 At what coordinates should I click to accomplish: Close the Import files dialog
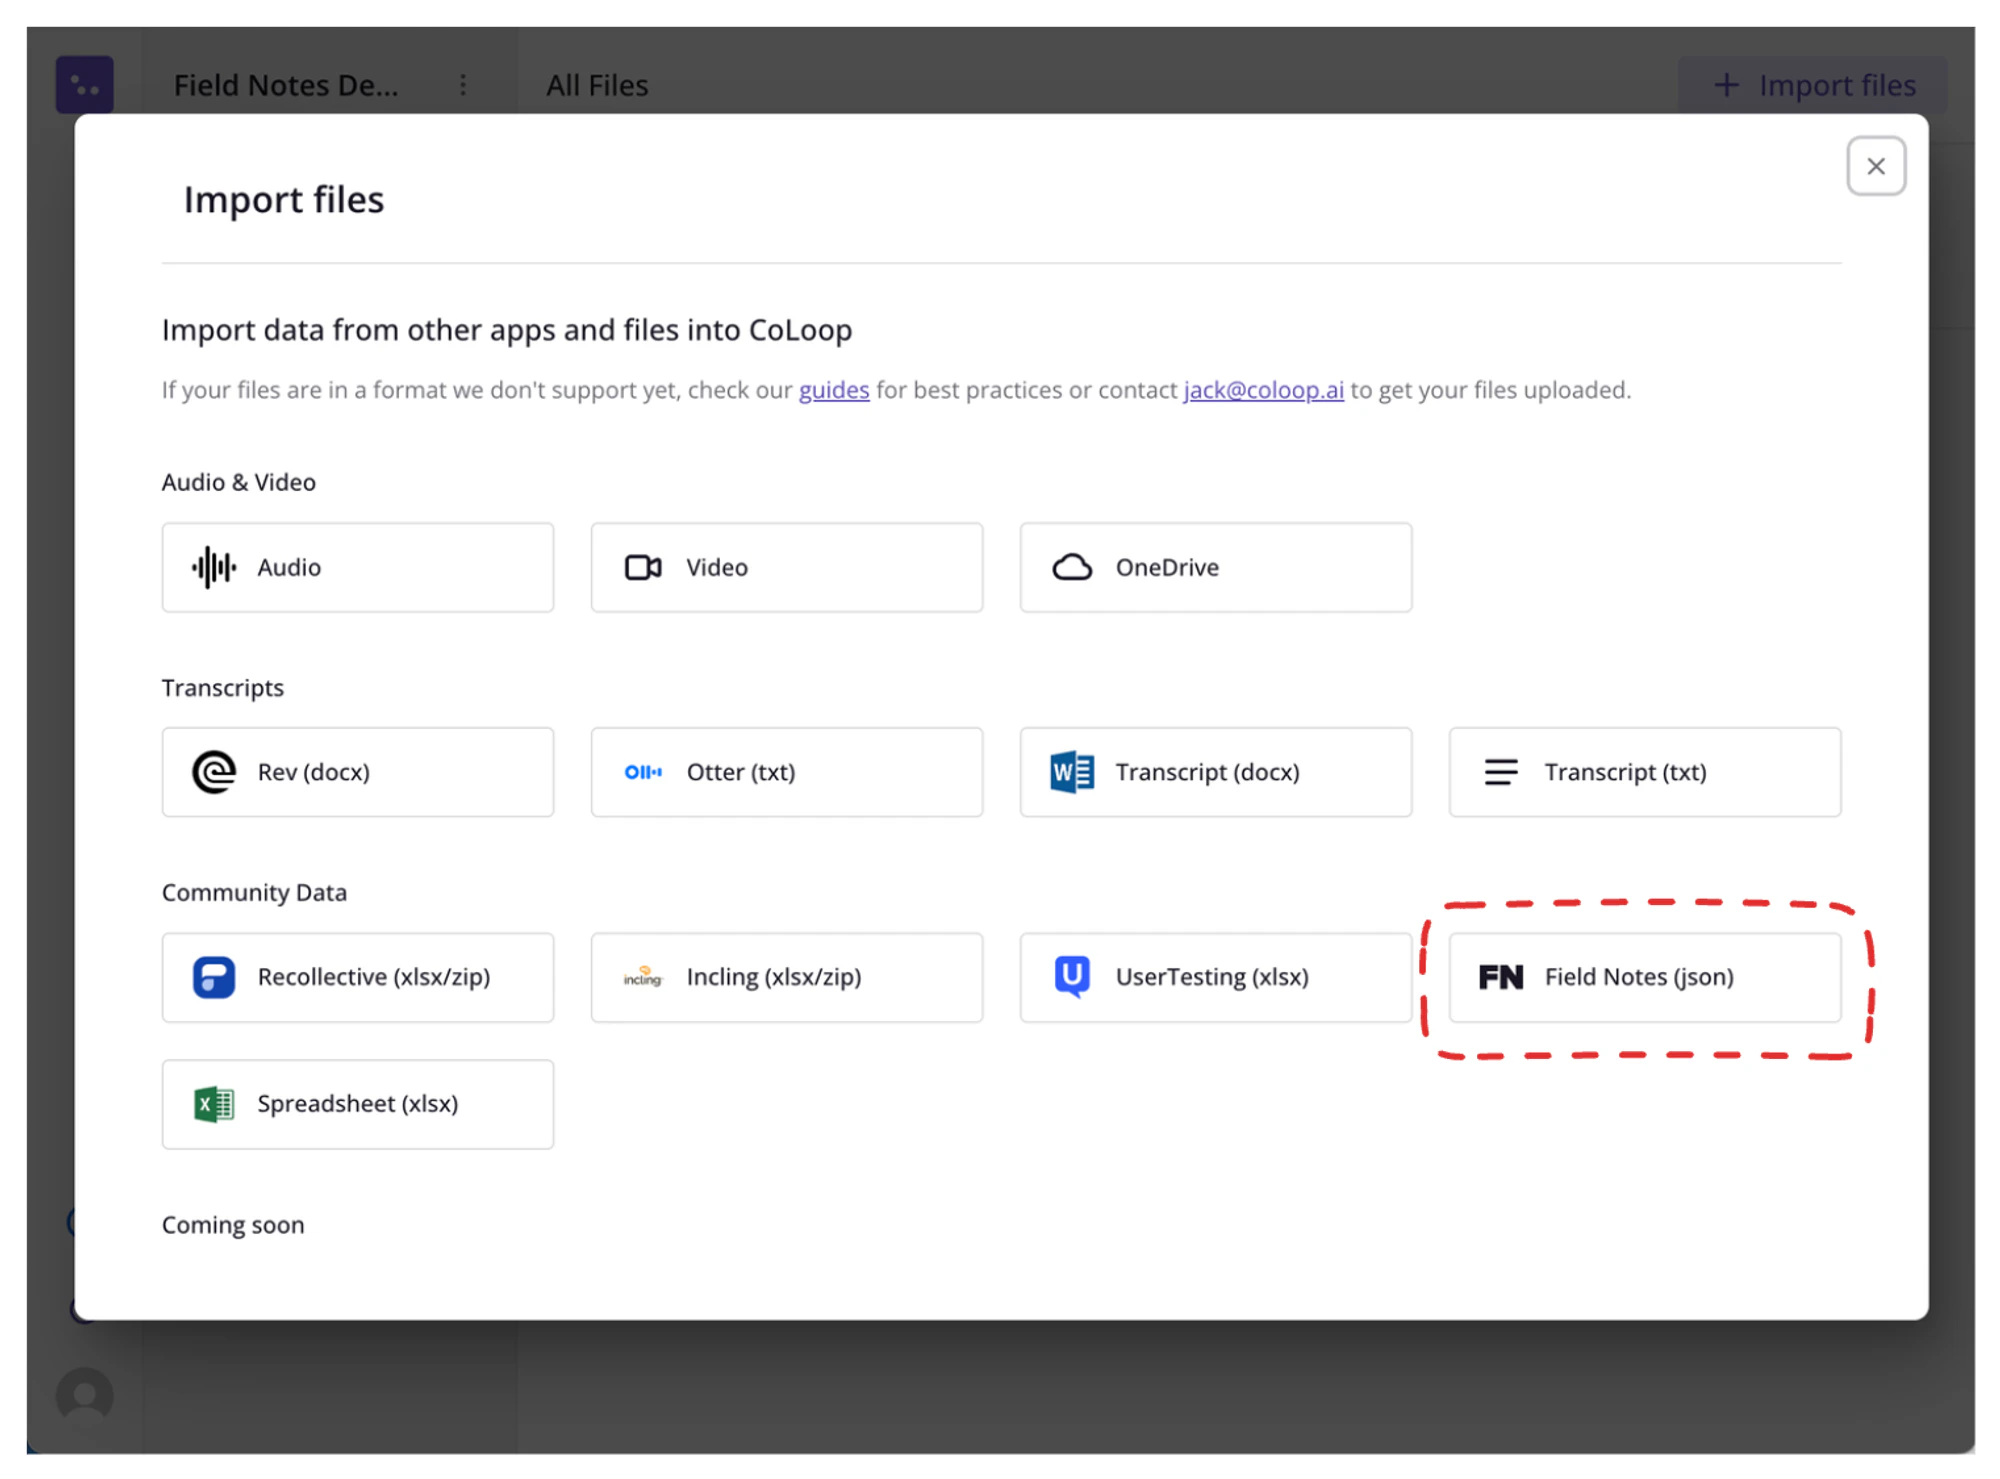click(1875, 166)
